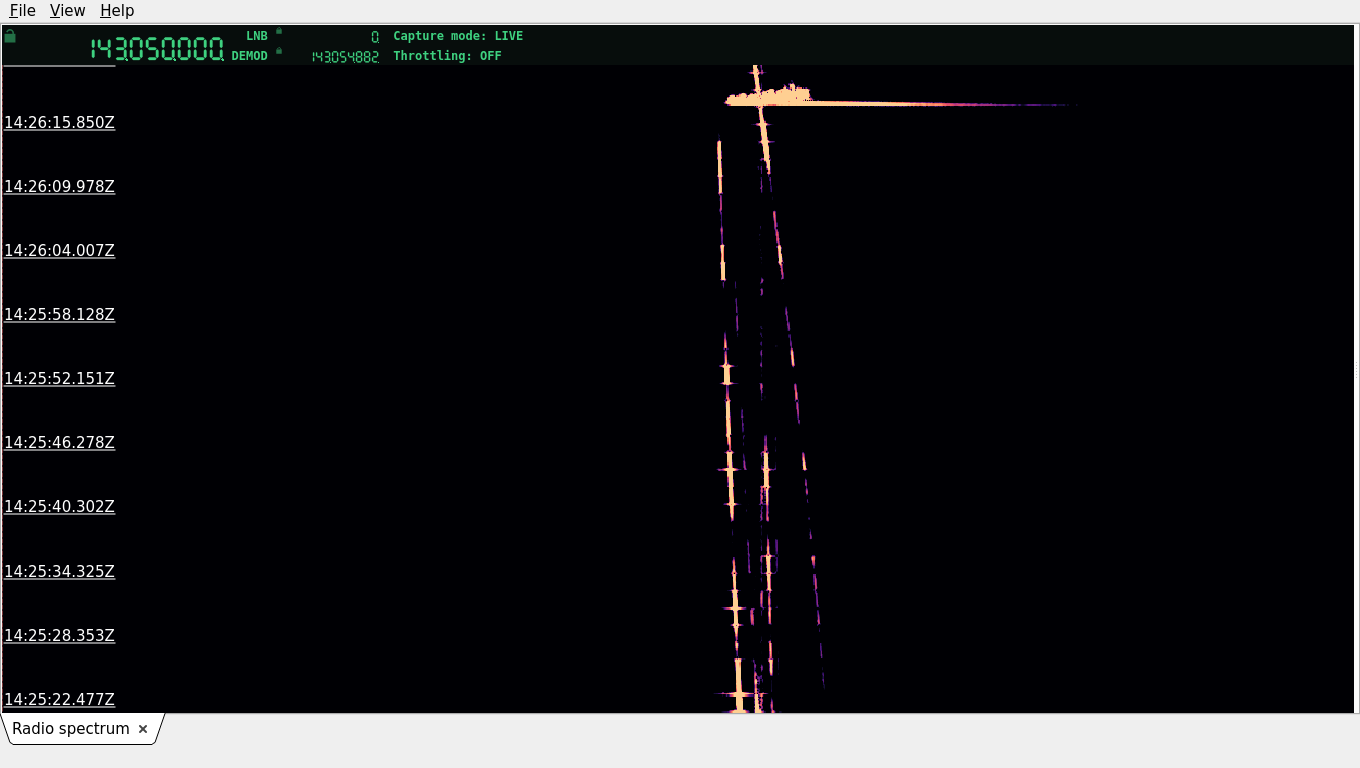This screenshot has height=768, width=1360.
Task: Click the 14:26:04.007Z waterfall timestamp
Action: pos(60,251)
